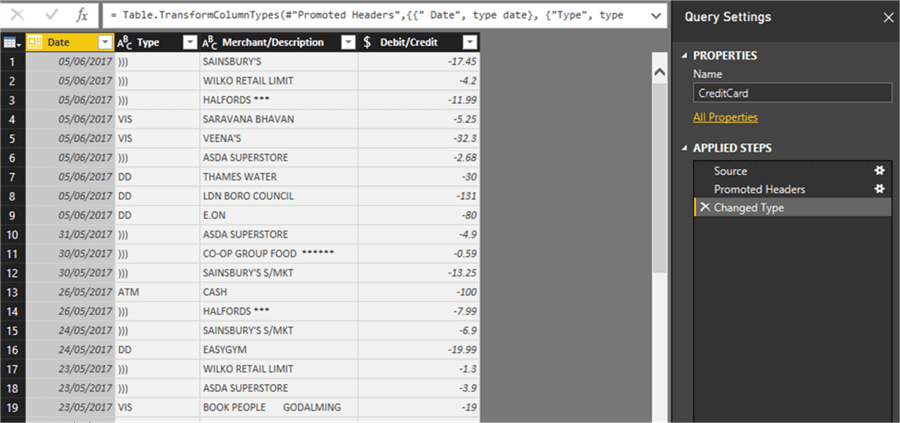Click the -13.25 amount cell
This screenshot has width=900, height=423.
(419, 273)
